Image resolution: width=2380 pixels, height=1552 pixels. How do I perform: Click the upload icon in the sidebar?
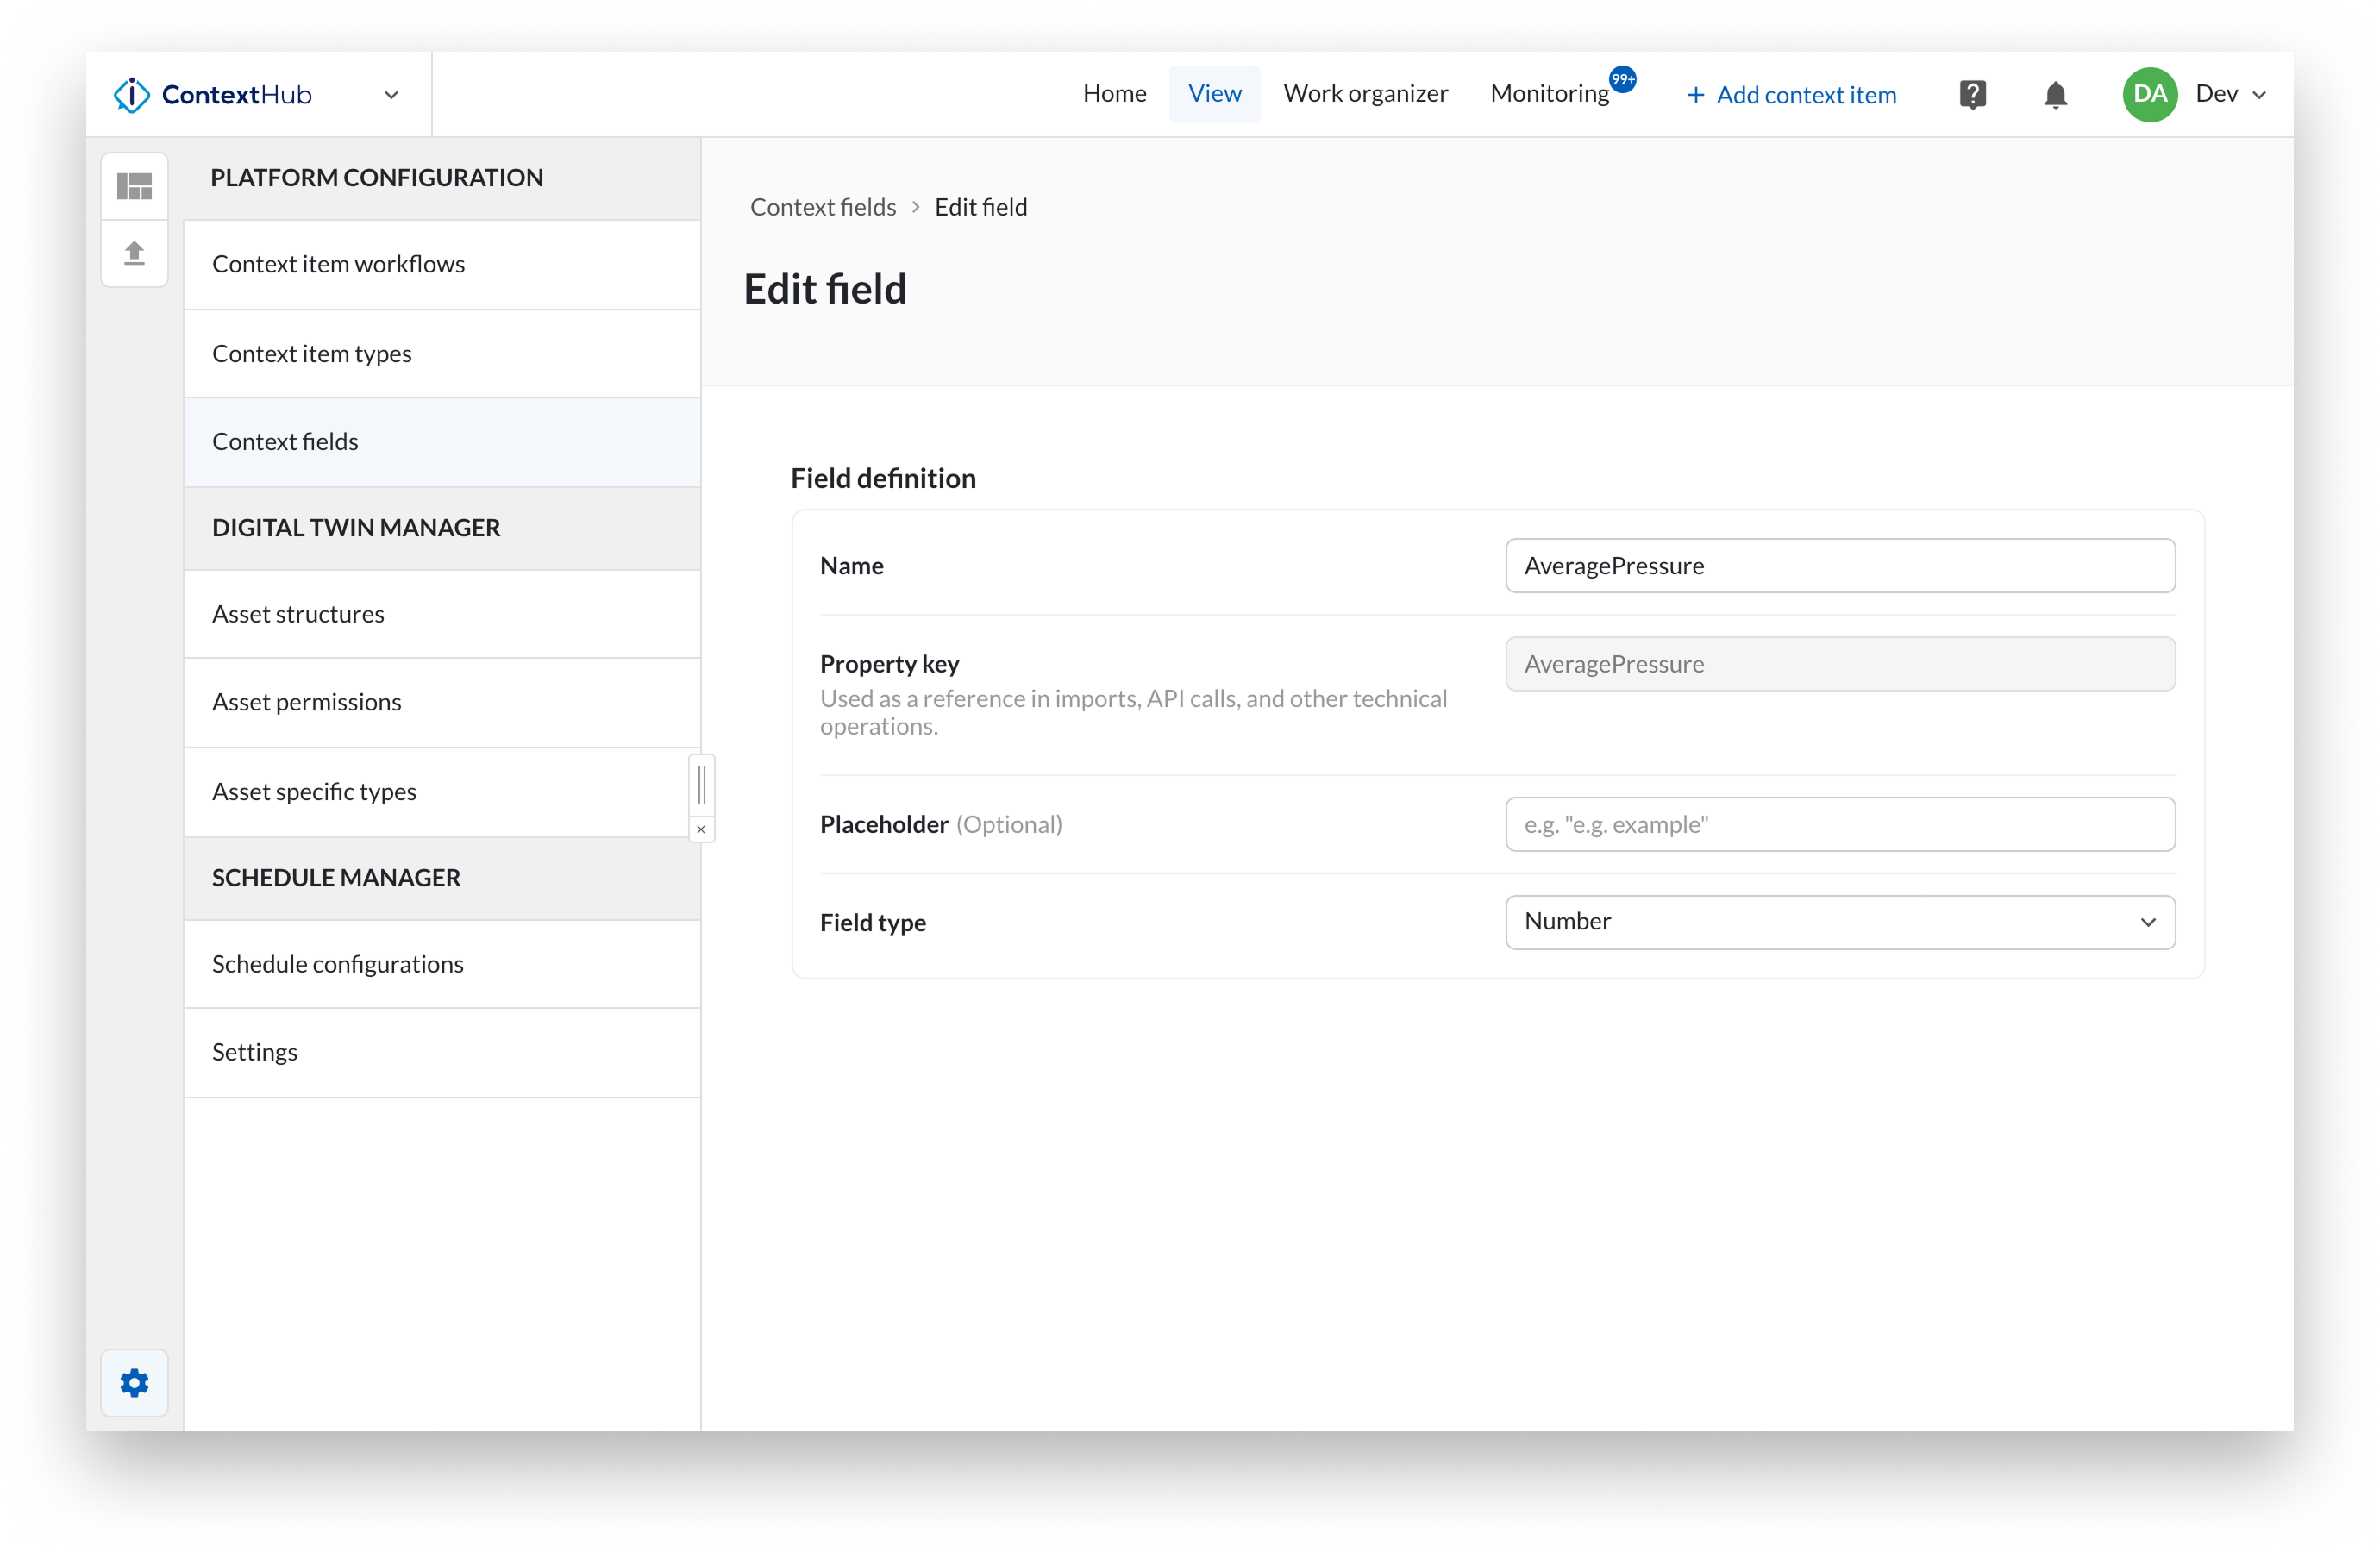click(x=134, y=253)
